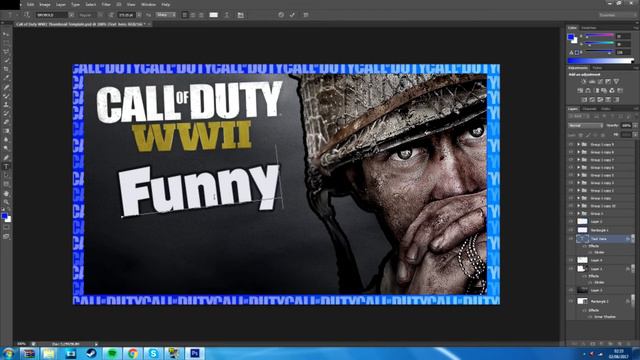Viewport: 640px width, 360px height.
Task: Toggle the Character and Paragraph panels
Action: 241,15
